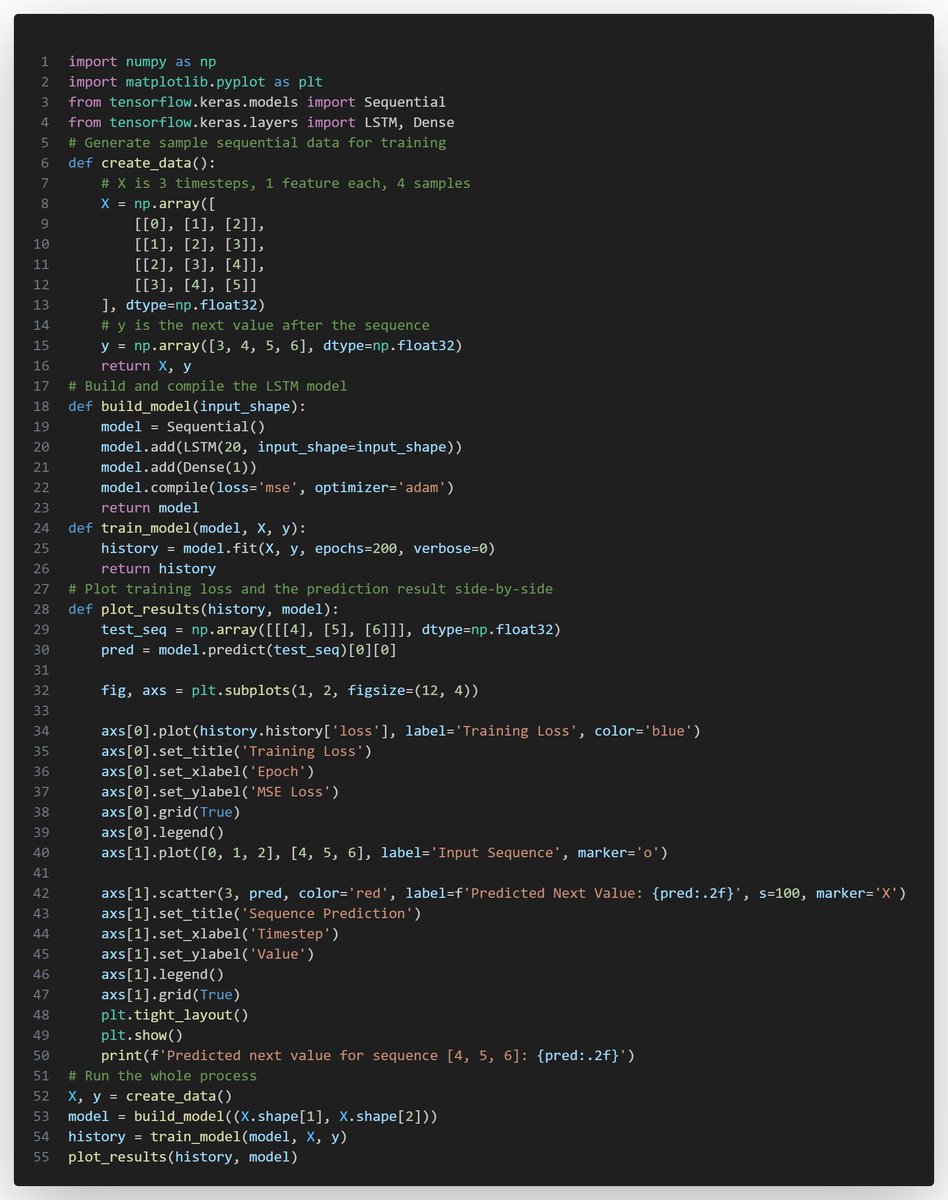The height and width of the screenshot is (1200, 948).
Task: Click the "return X, y" statement
Action: click(x=145, y=365)
